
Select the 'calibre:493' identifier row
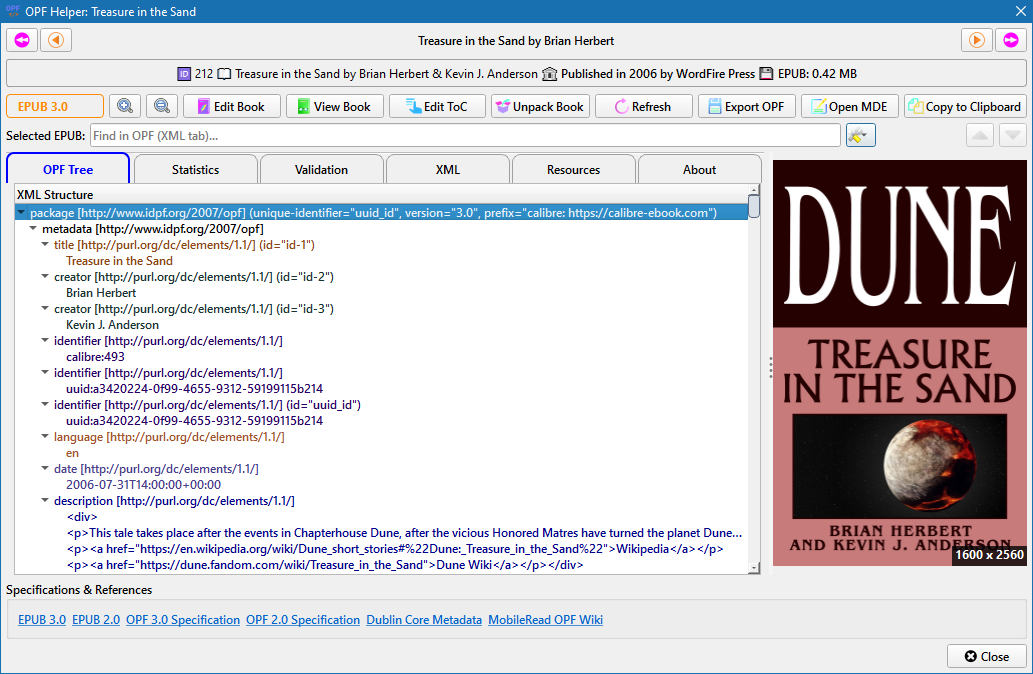tap(95, 356)
